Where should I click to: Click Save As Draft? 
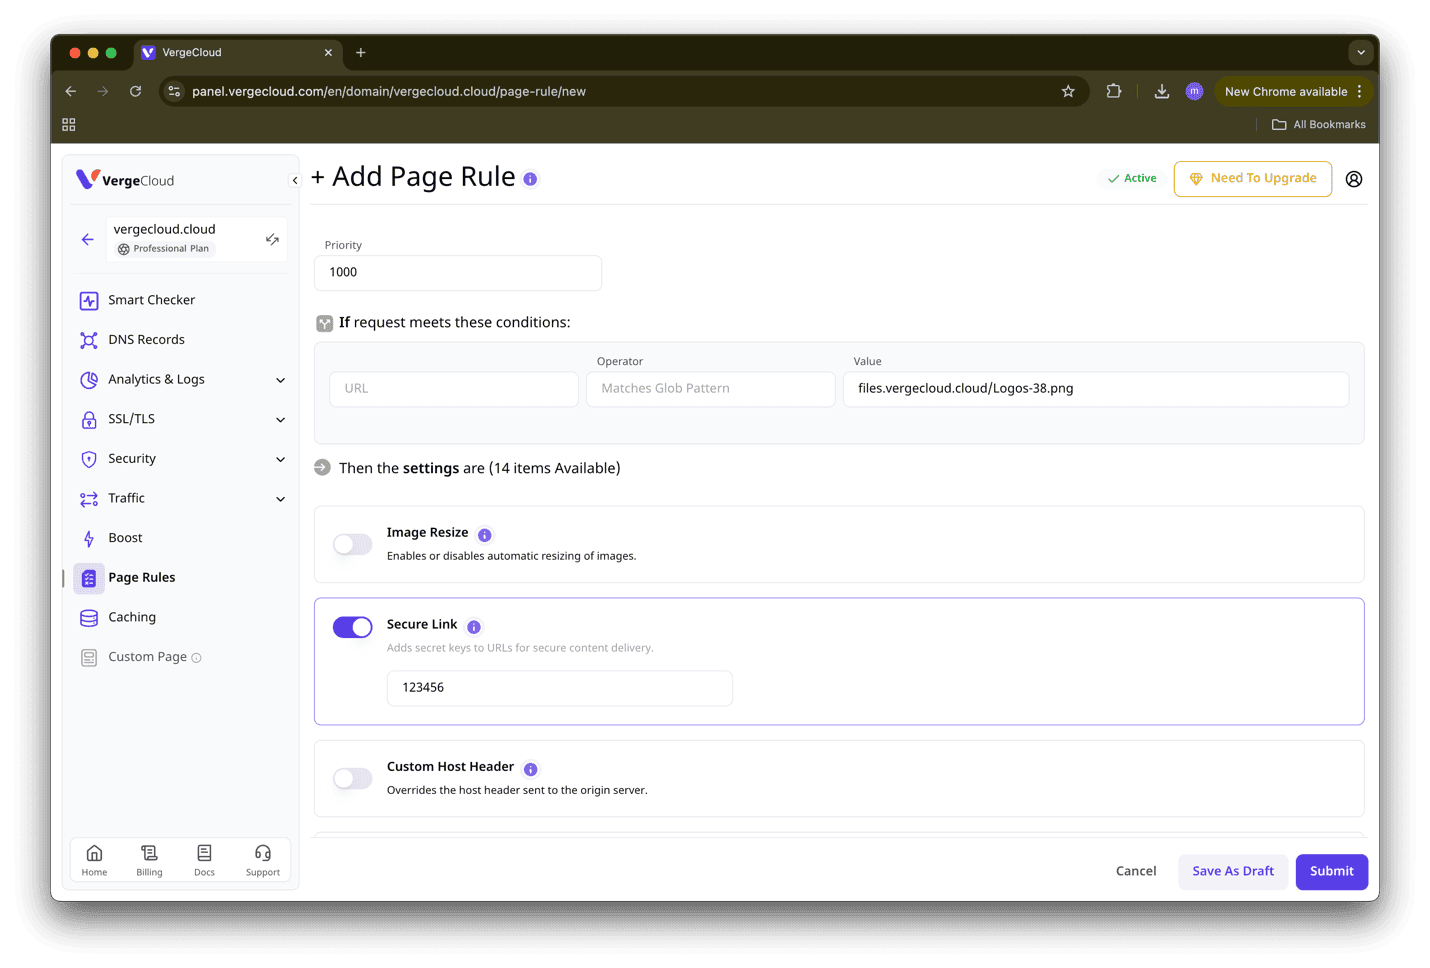coord(1233,871)
